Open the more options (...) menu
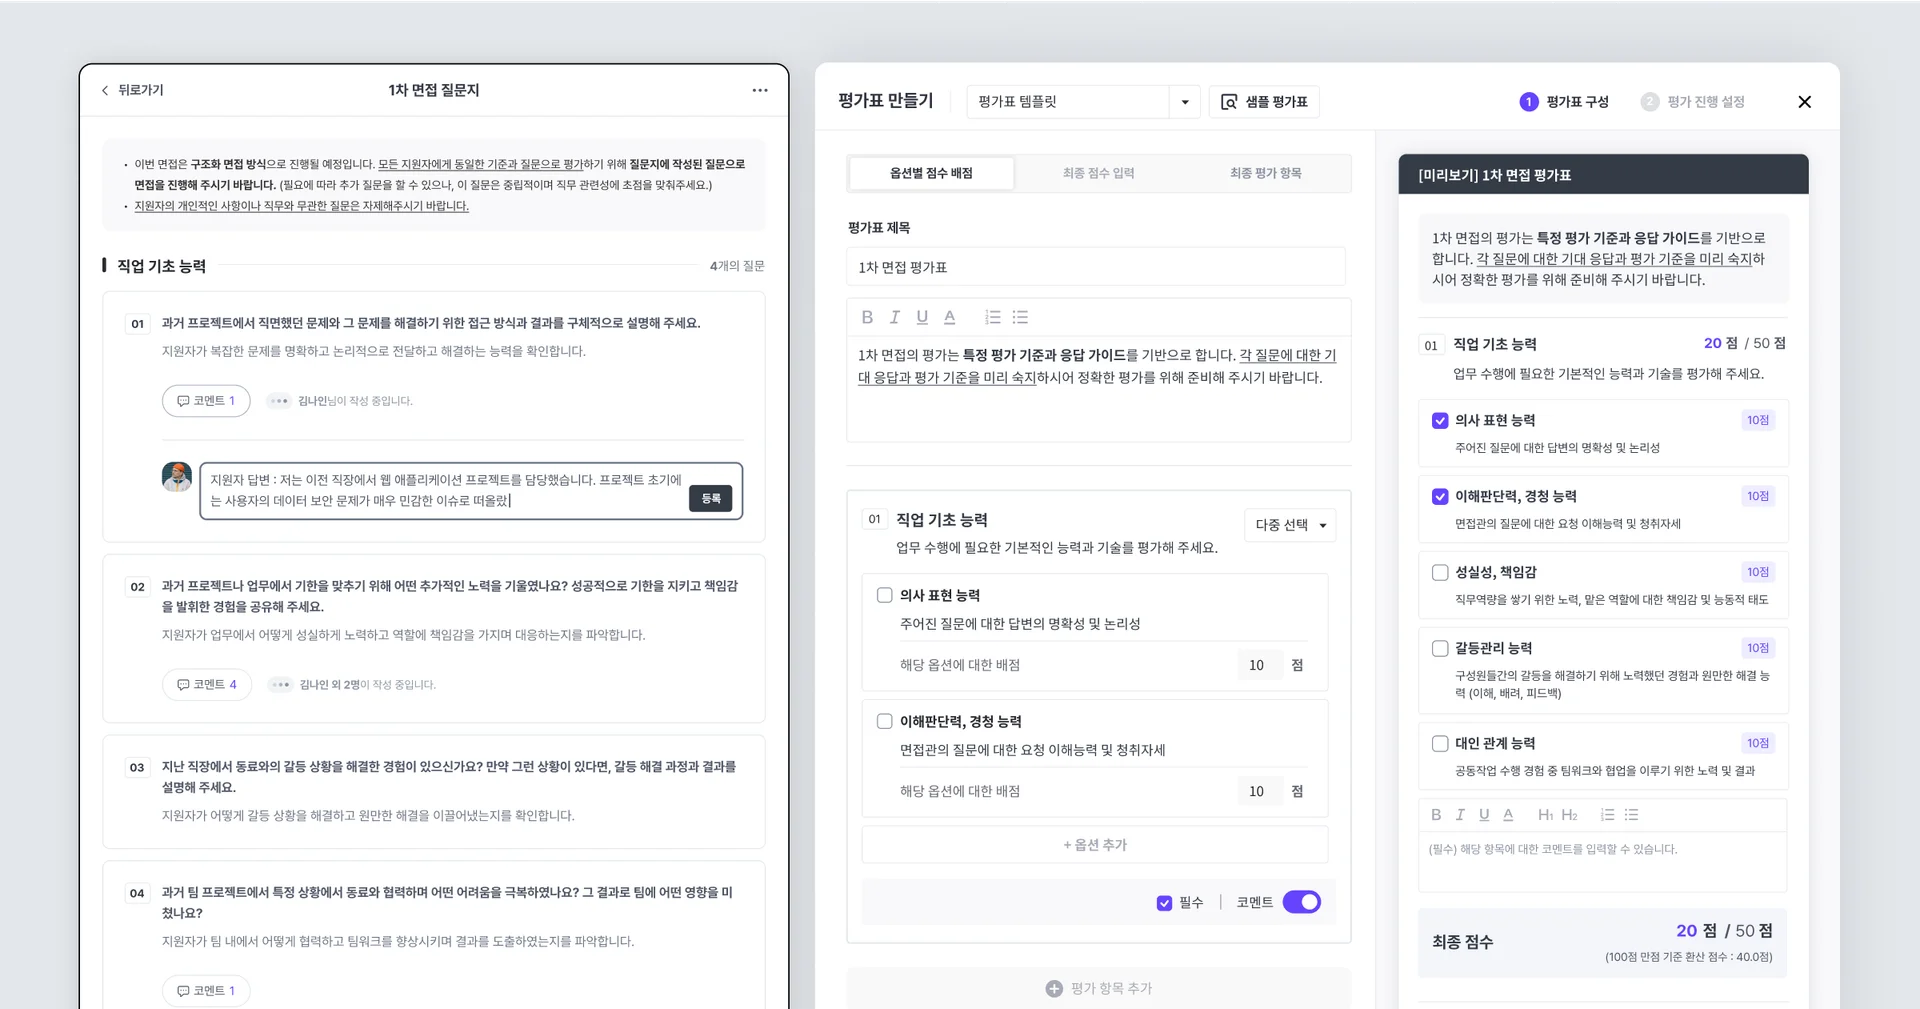 760,90
